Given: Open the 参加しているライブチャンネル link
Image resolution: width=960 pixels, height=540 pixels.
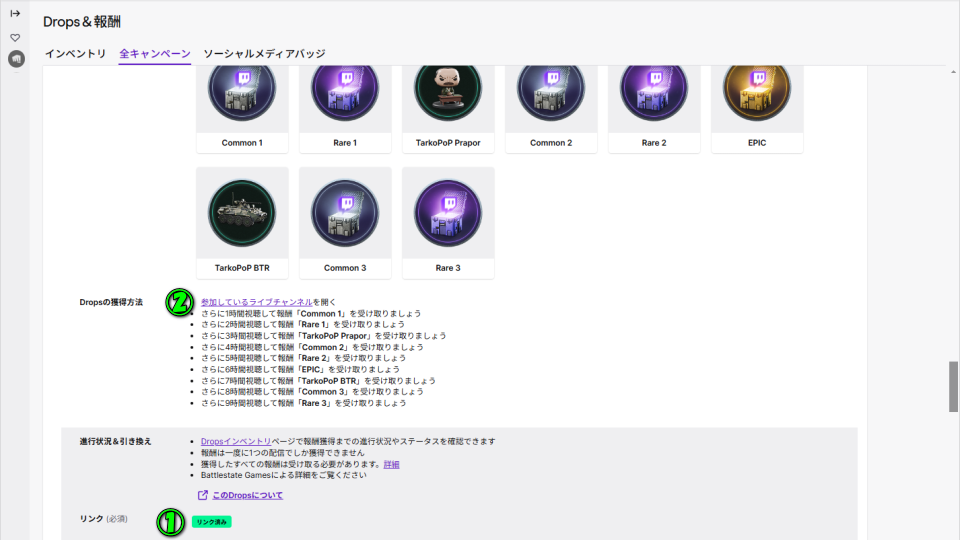Looking at the screenshot, I should [257, 302].
